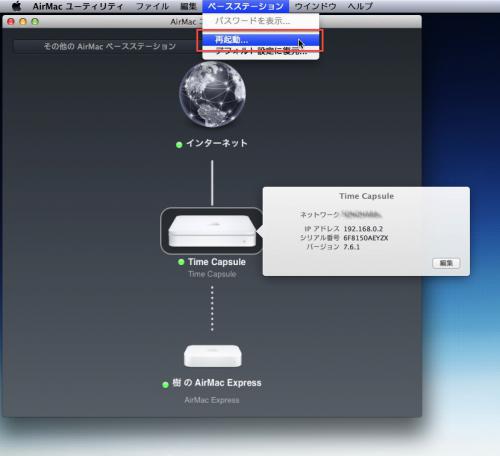Zoom the AirMac utility window

pos(35,22)
